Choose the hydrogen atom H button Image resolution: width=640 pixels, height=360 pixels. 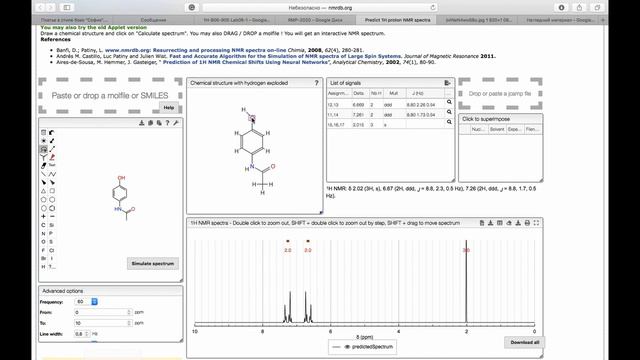pos(43,267)
